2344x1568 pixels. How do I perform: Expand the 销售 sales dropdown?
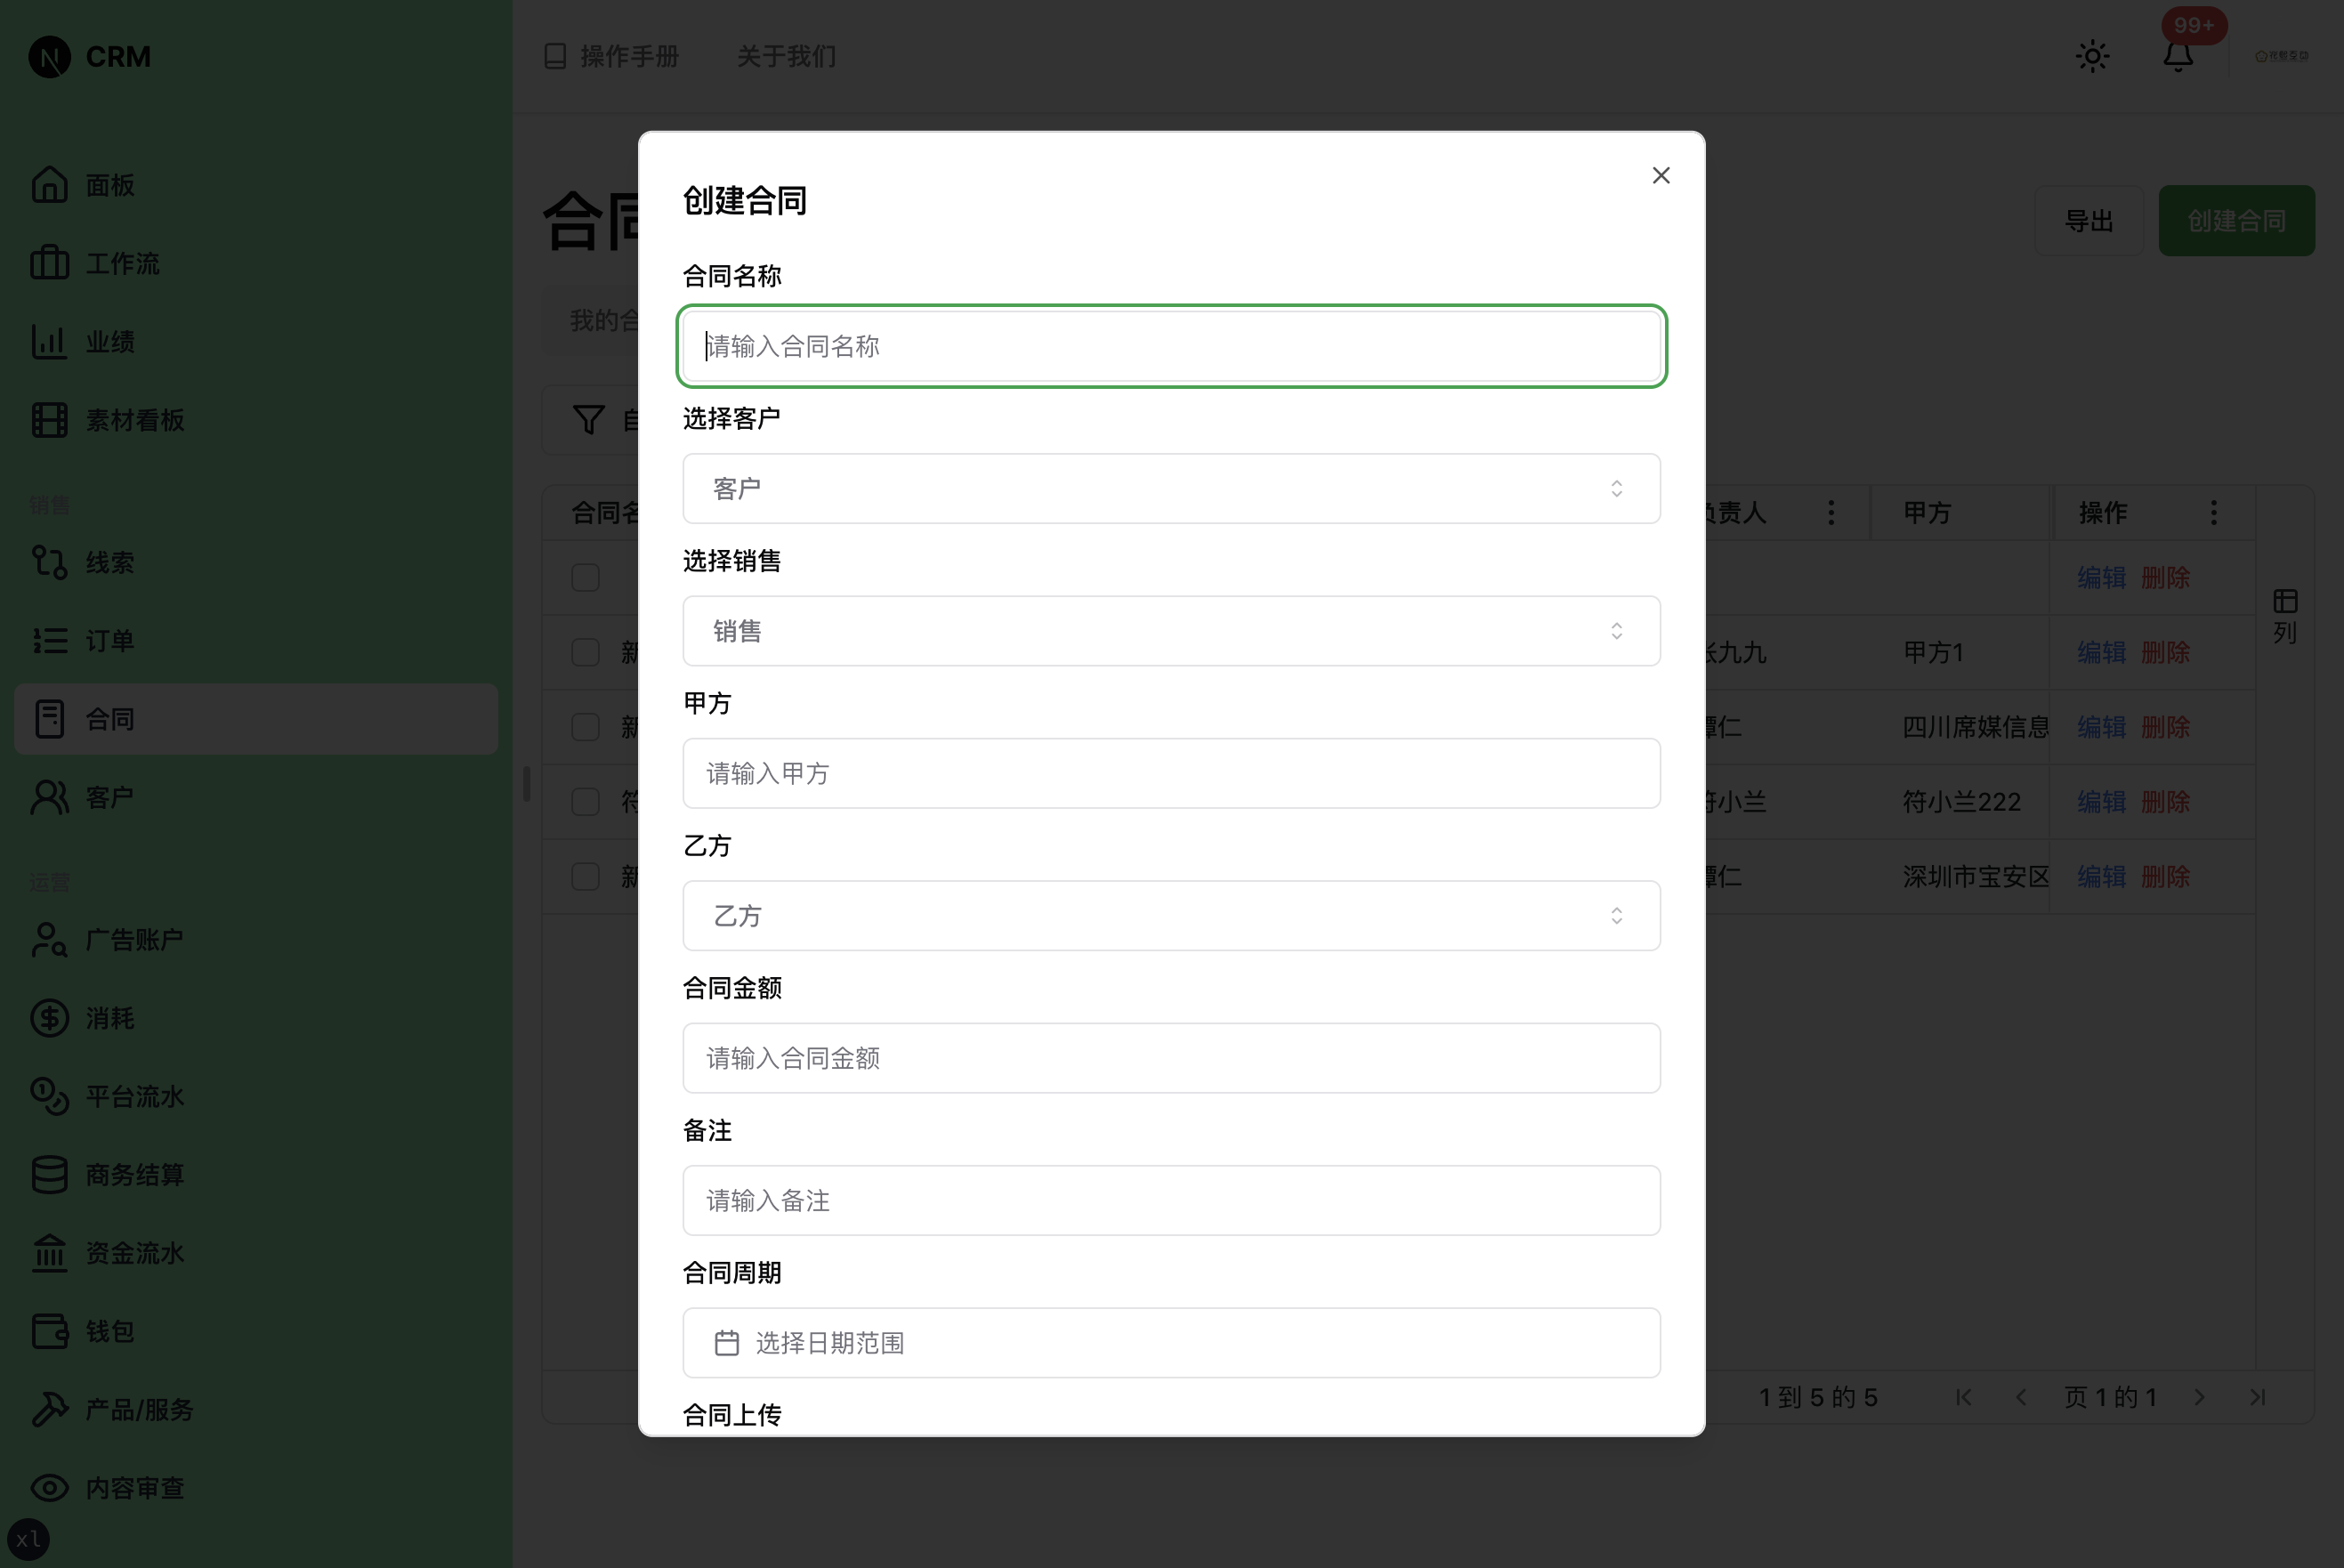[x=1171, y=631]
